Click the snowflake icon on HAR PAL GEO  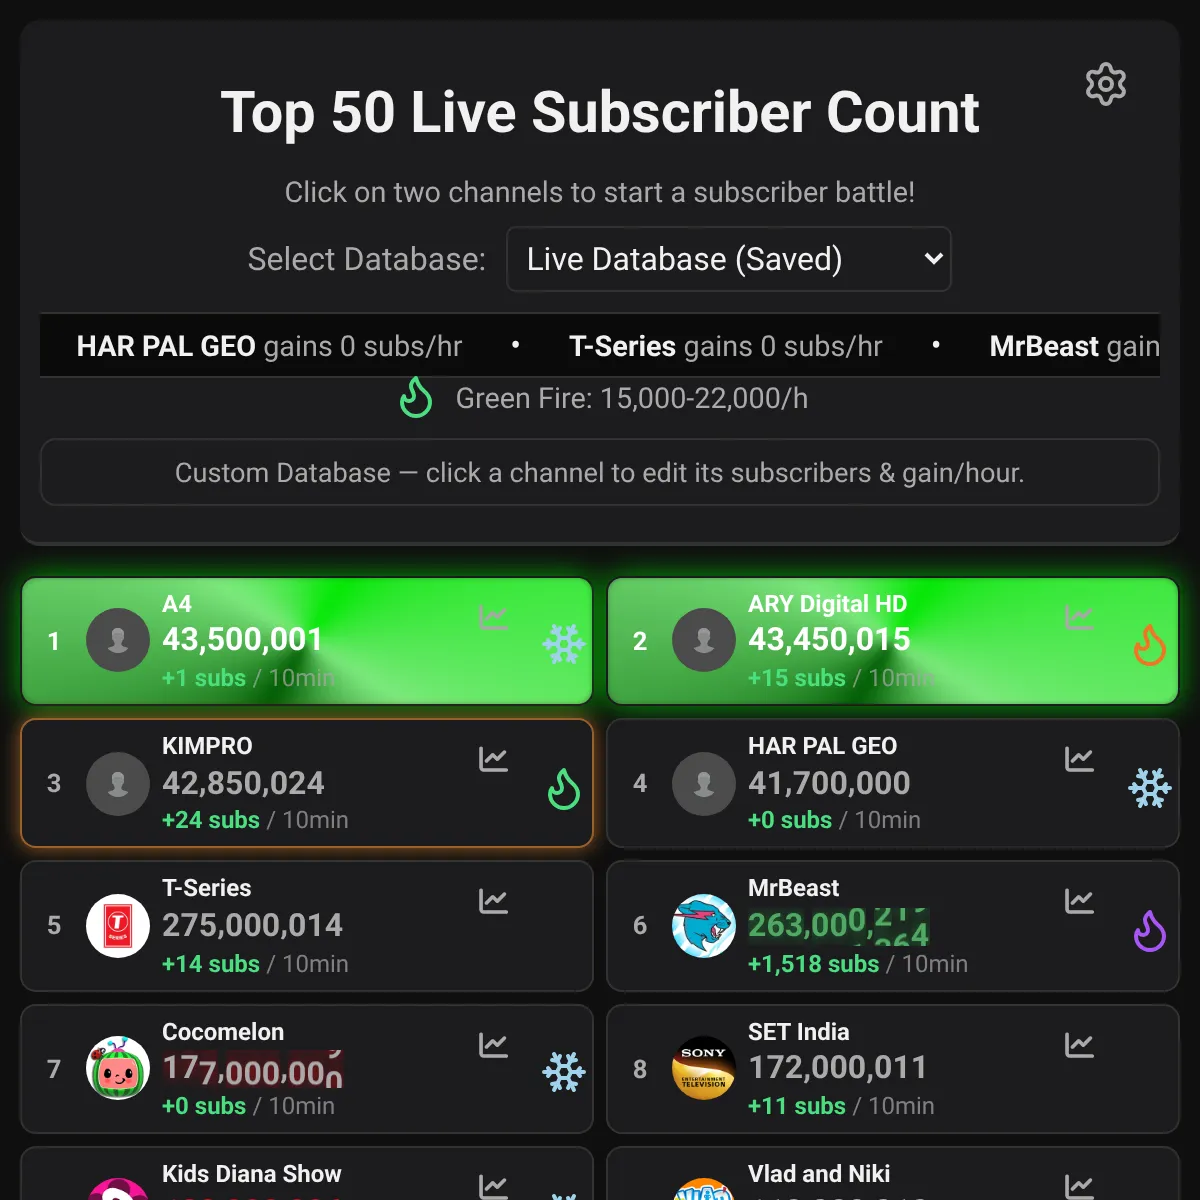point(1150,789)
